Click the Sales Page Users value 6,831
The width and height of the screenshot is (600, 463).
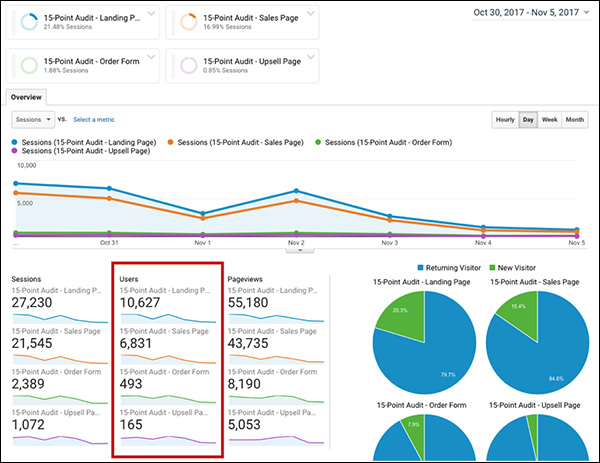click(136, 343)
